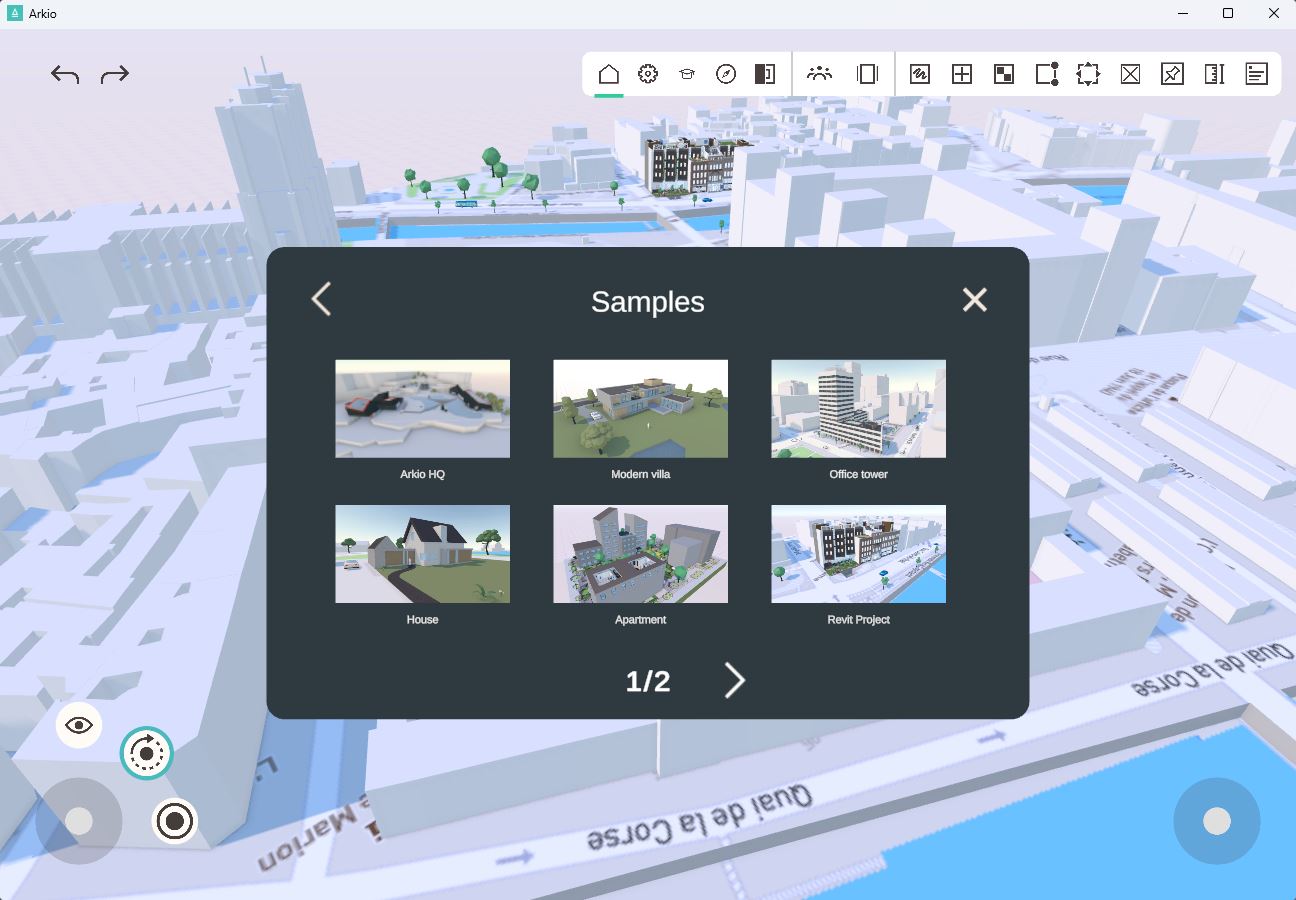Open the compass navigation tool

click(726, 74)
